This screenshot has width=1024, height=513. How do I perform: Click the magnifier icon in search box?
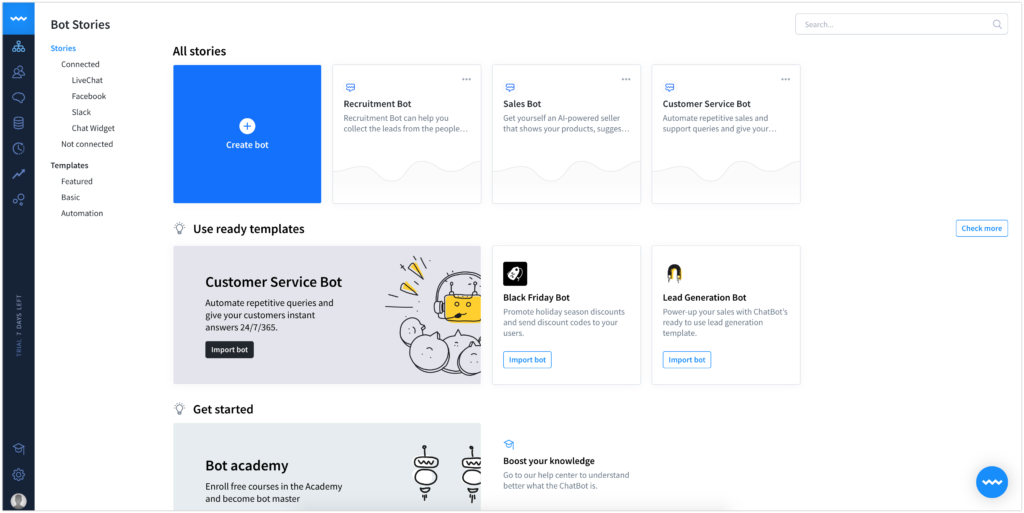[997, 24]
